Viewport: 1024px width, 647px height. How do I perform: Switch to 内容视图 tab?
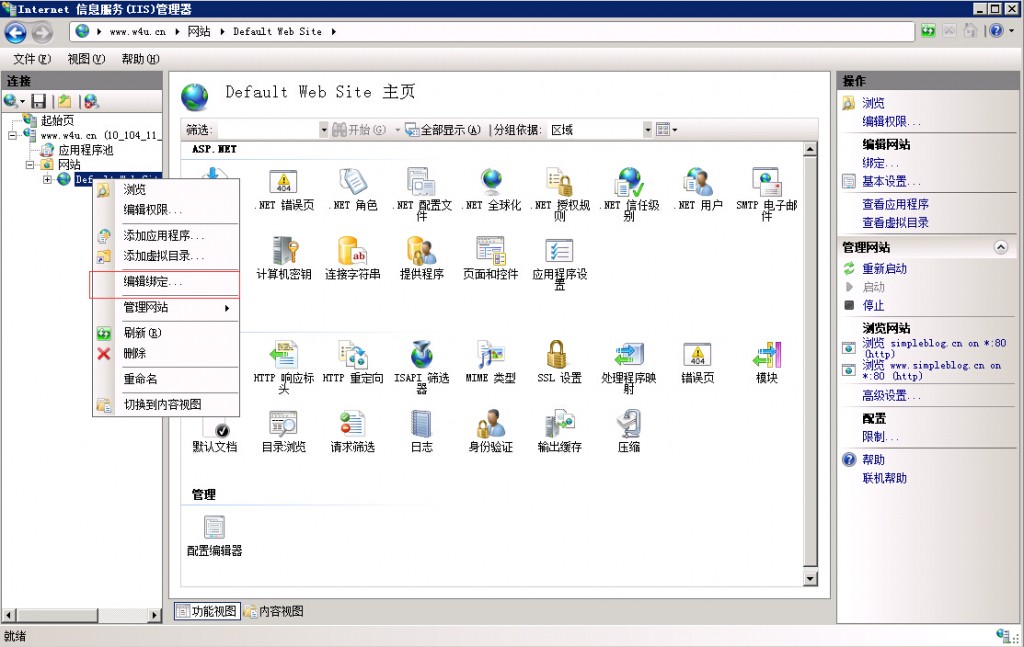pos(274,611)
